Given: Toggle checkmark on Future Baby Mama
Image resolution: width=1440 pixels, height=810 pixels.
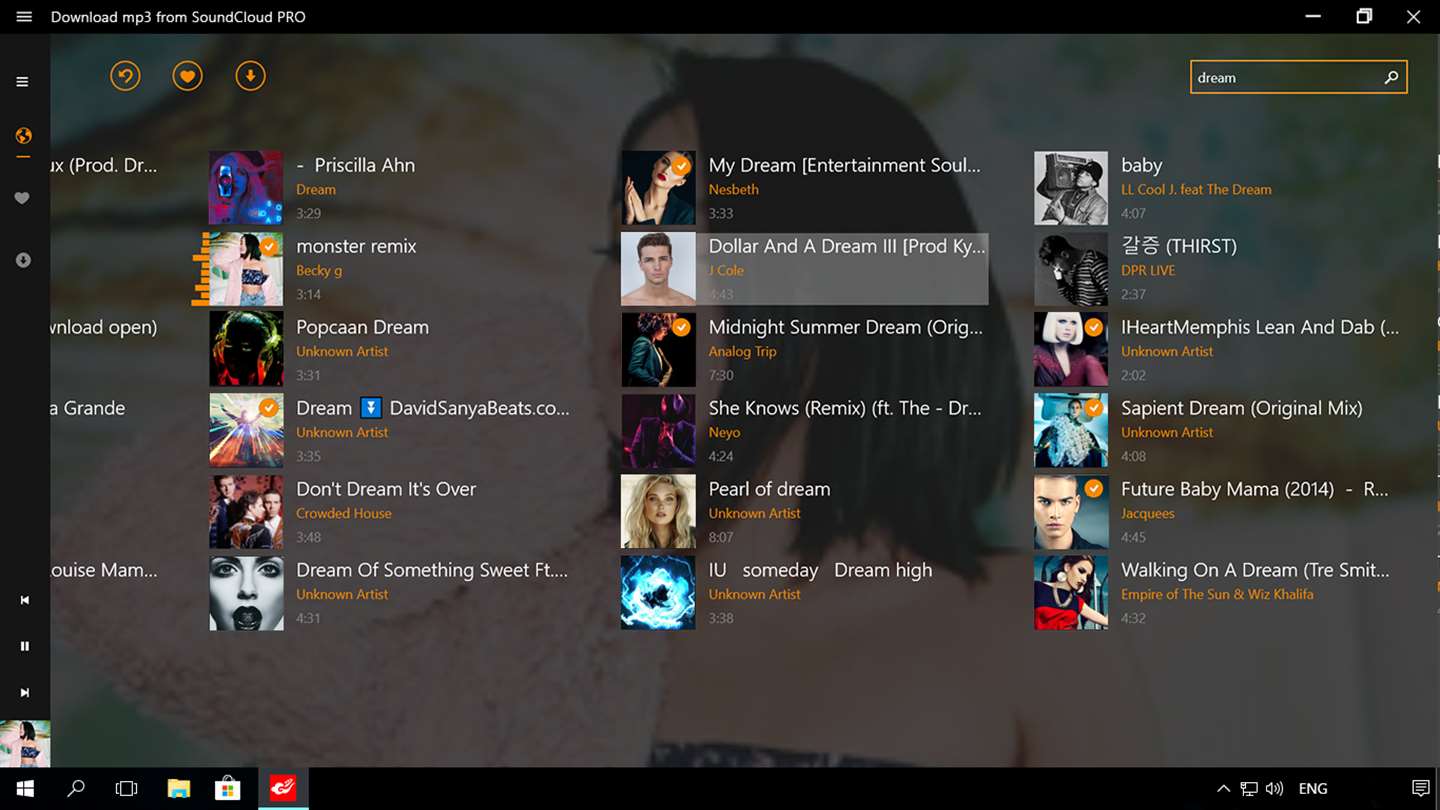Looking at the screenshot, I should click(x=1094, y=489).
